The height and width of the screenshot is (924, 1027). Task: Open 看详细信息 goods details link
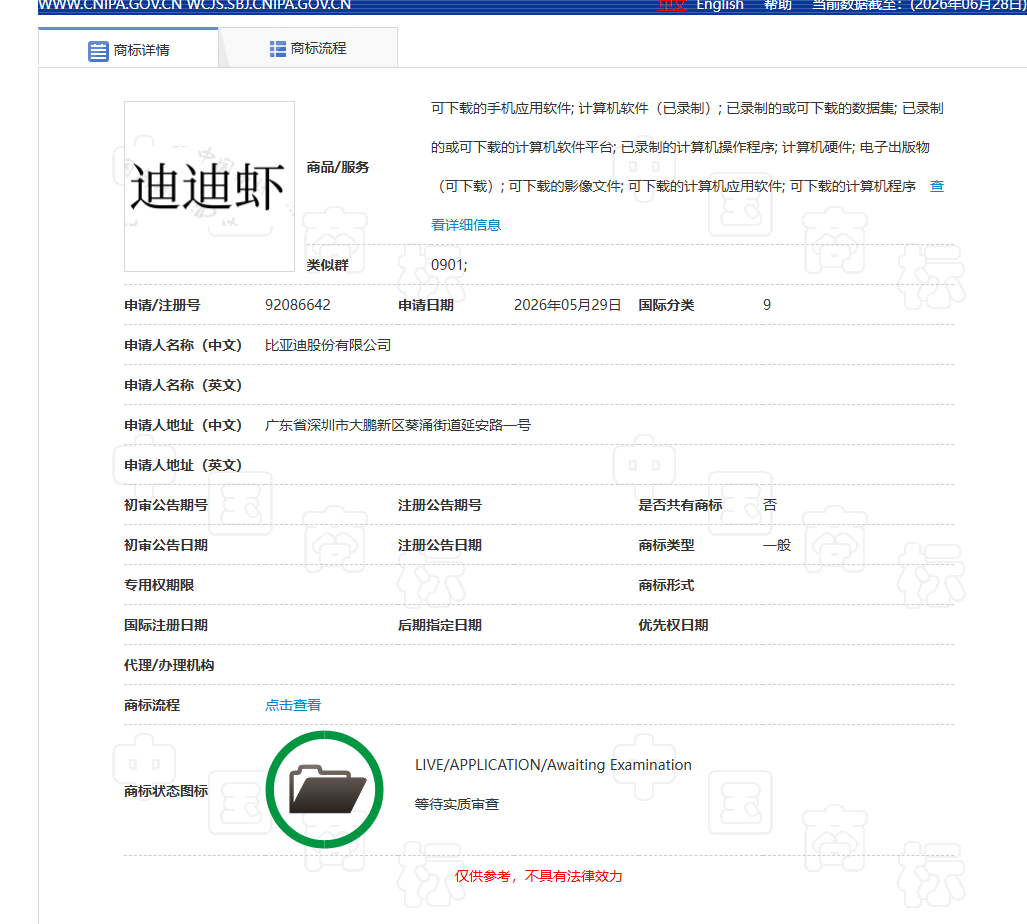(x=466, y=225)
